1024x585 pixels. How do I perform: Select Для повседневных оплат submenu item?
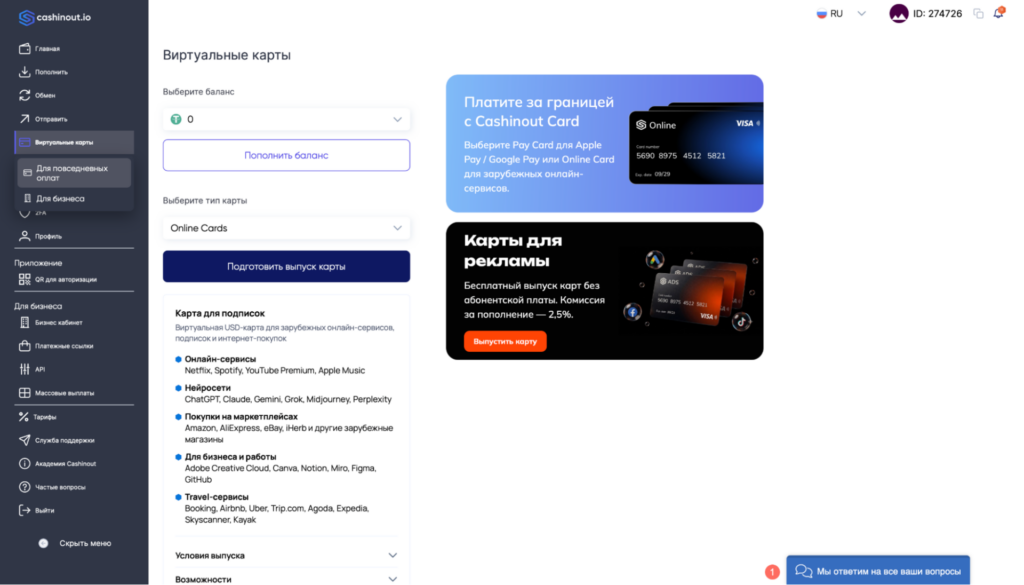(74, 173)
